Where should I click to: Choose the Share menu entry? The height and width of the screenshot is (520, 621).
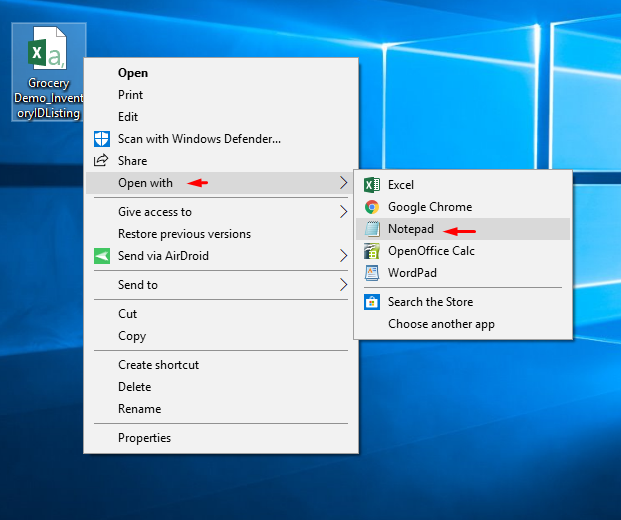point(221,161)
